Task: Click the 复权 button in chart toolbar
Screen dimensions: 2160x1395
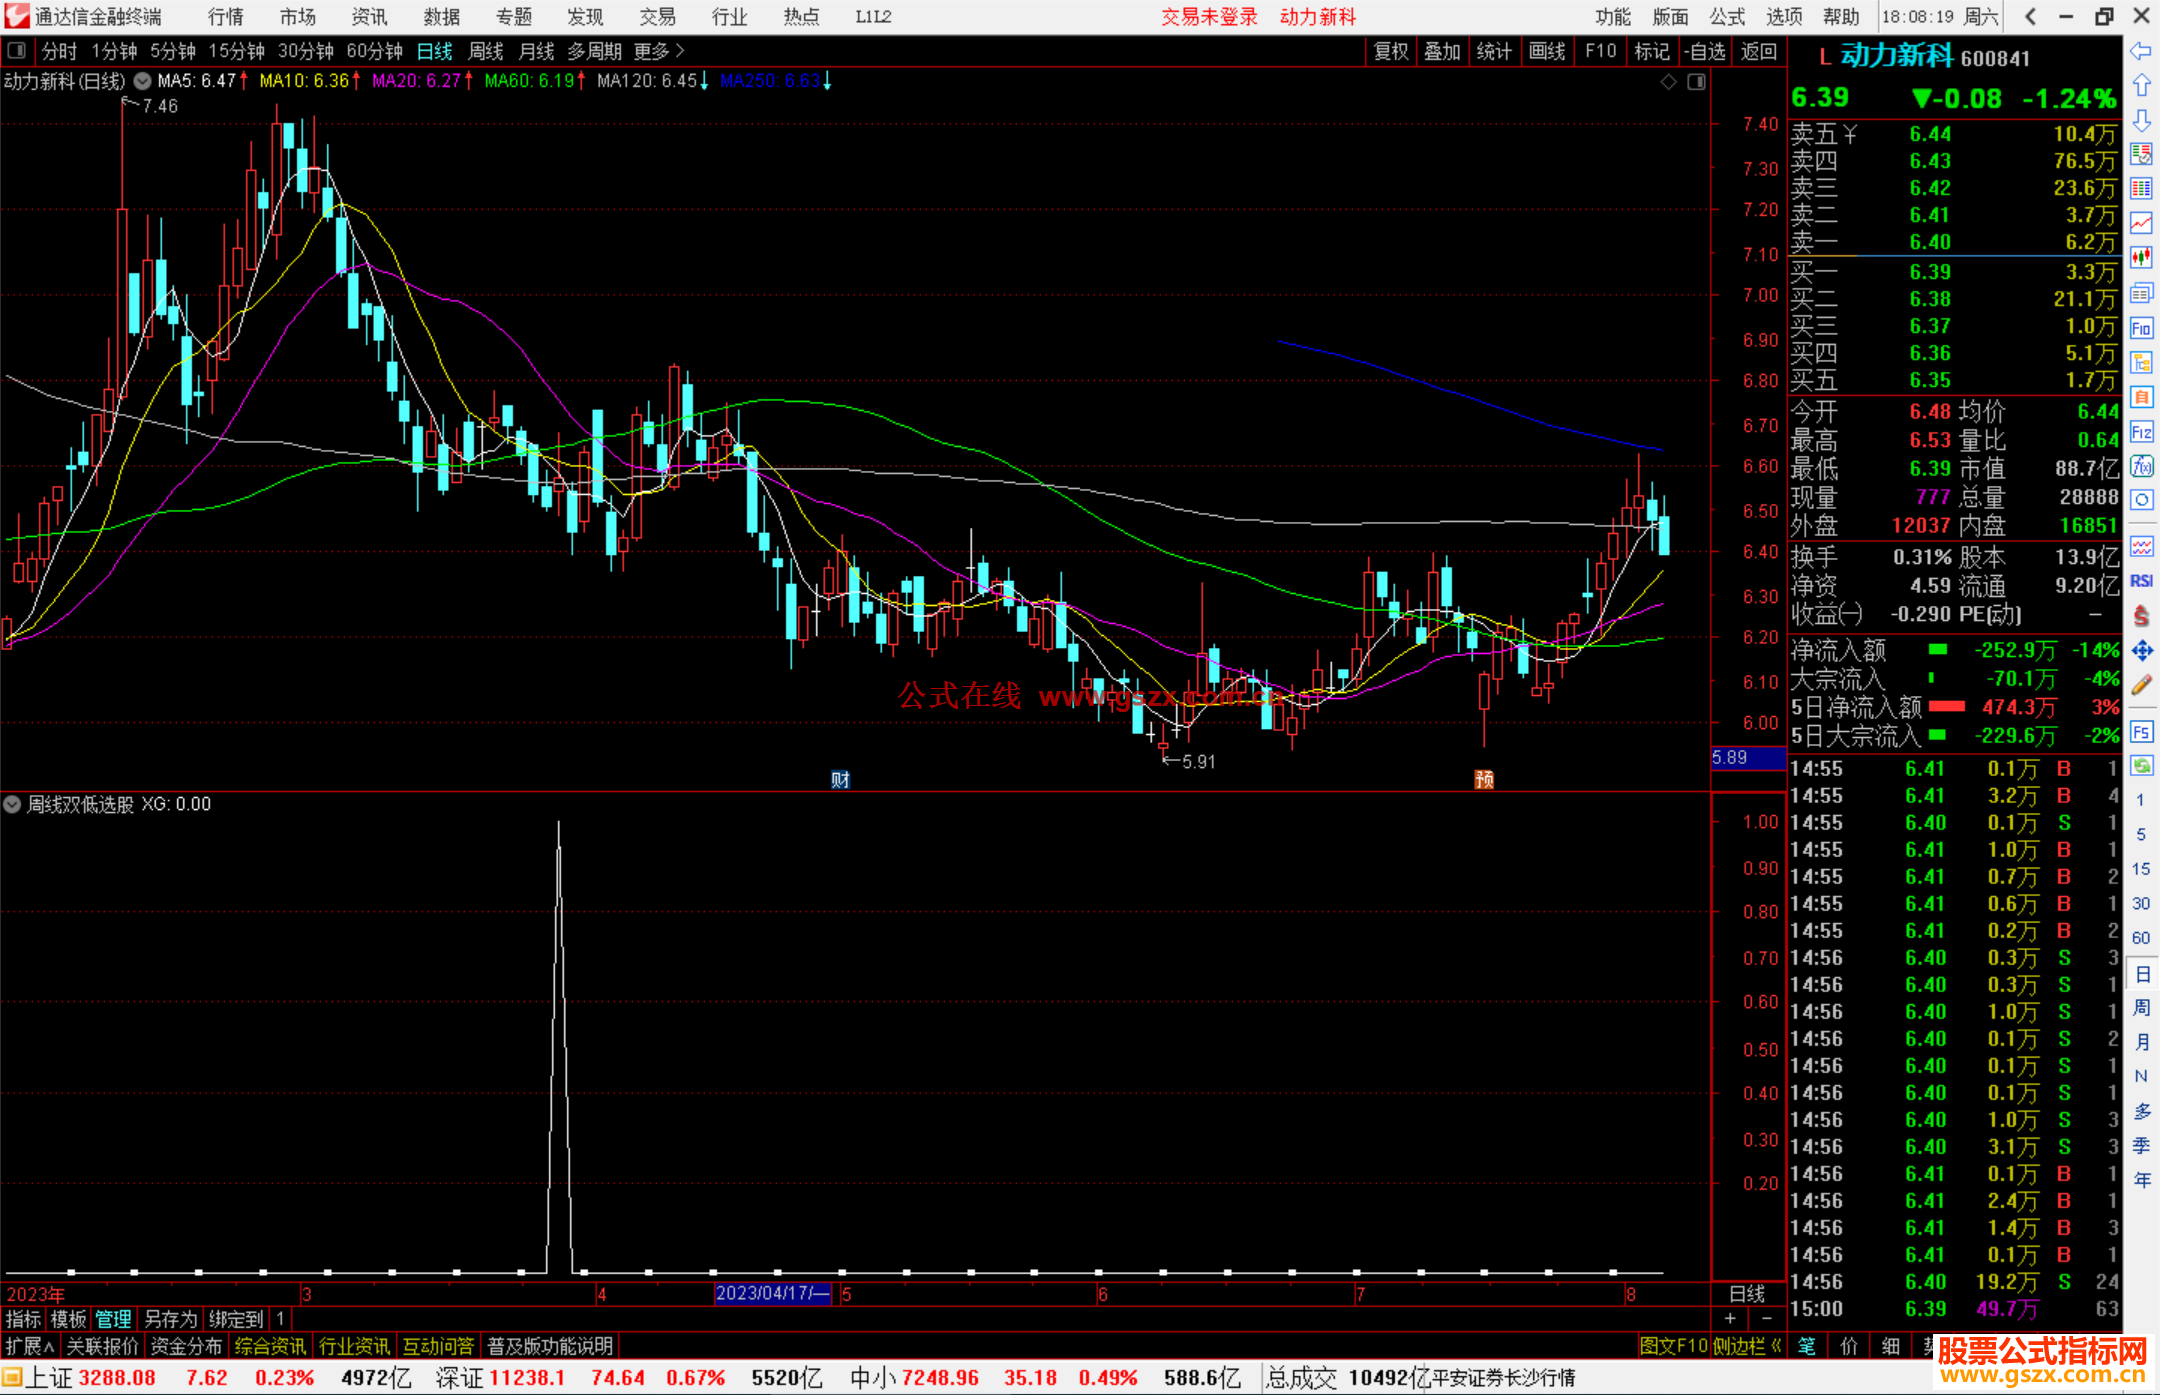Action: [x=1391, y=51]
